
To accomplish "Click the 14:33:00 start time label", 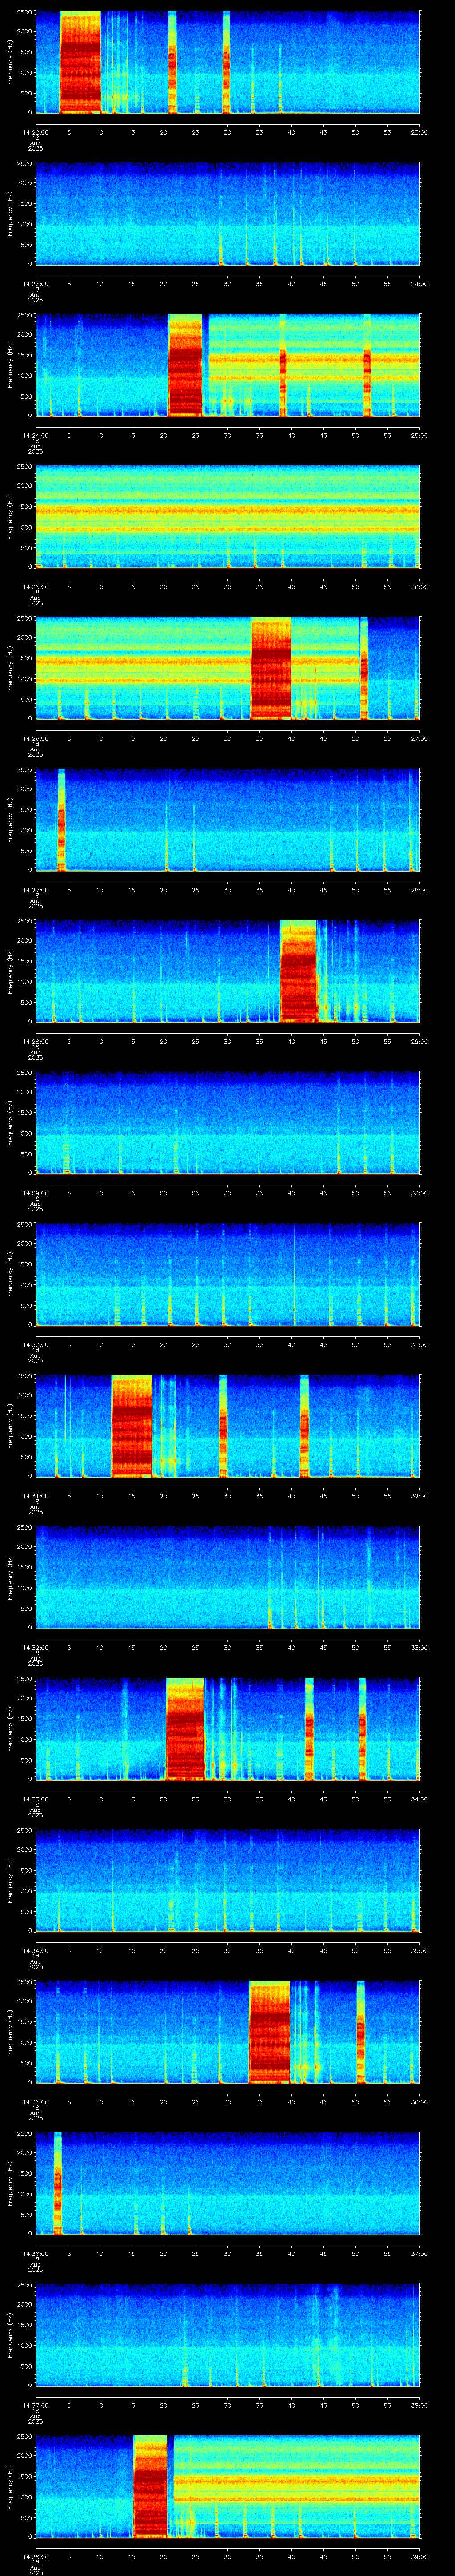I will pos(35,1799).
